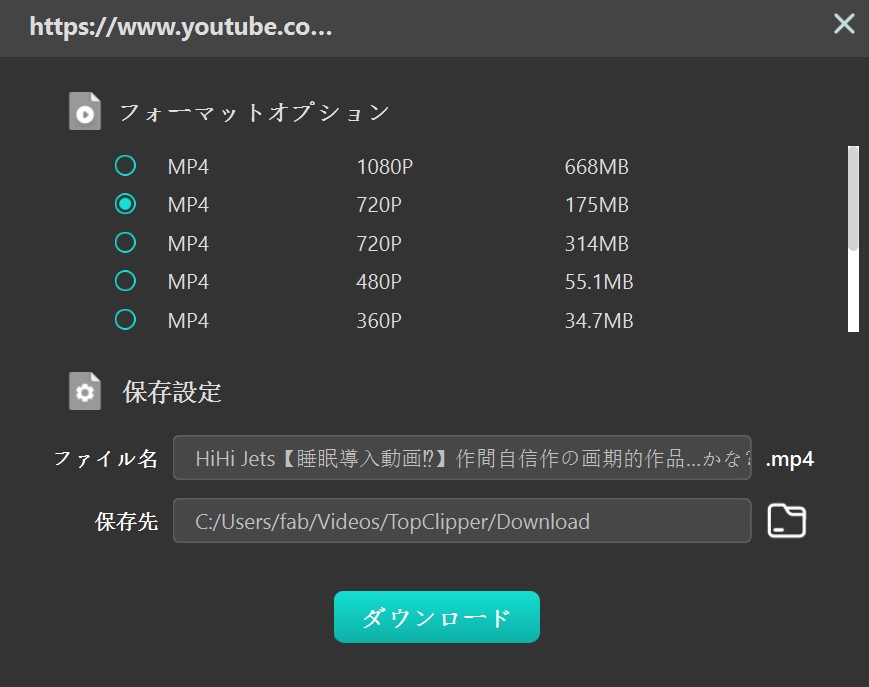This screenshot has width=869, height=687.
Task: Click the 1080P resolution text
Action: pyautogui.click(x=385, y=167)
